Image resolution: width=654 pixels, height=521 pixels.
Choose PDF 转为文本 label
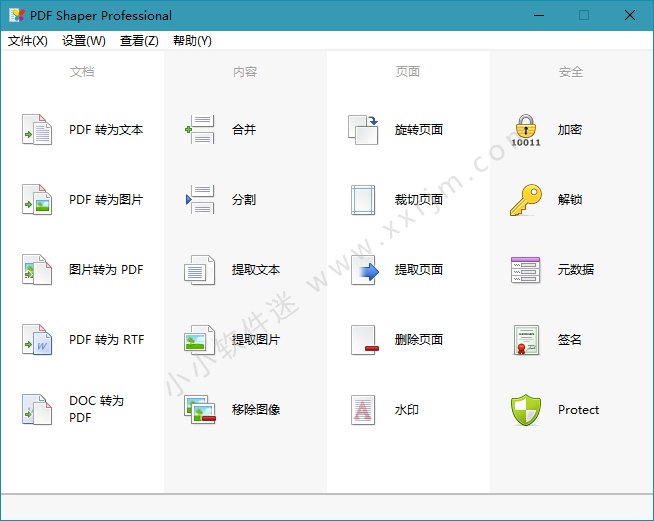point(106,130)
